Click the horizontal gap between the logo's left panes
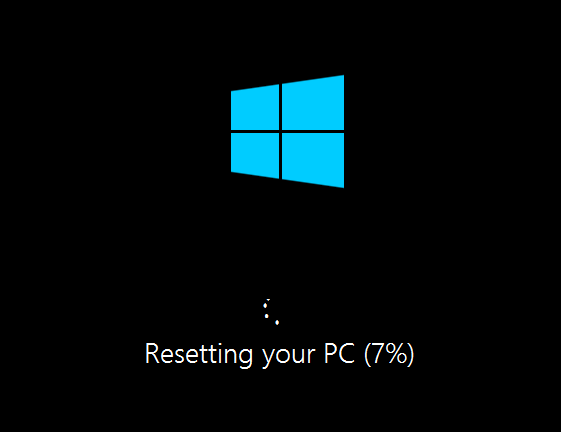Viewport: 561px width, 432px height. coord(255,132)
